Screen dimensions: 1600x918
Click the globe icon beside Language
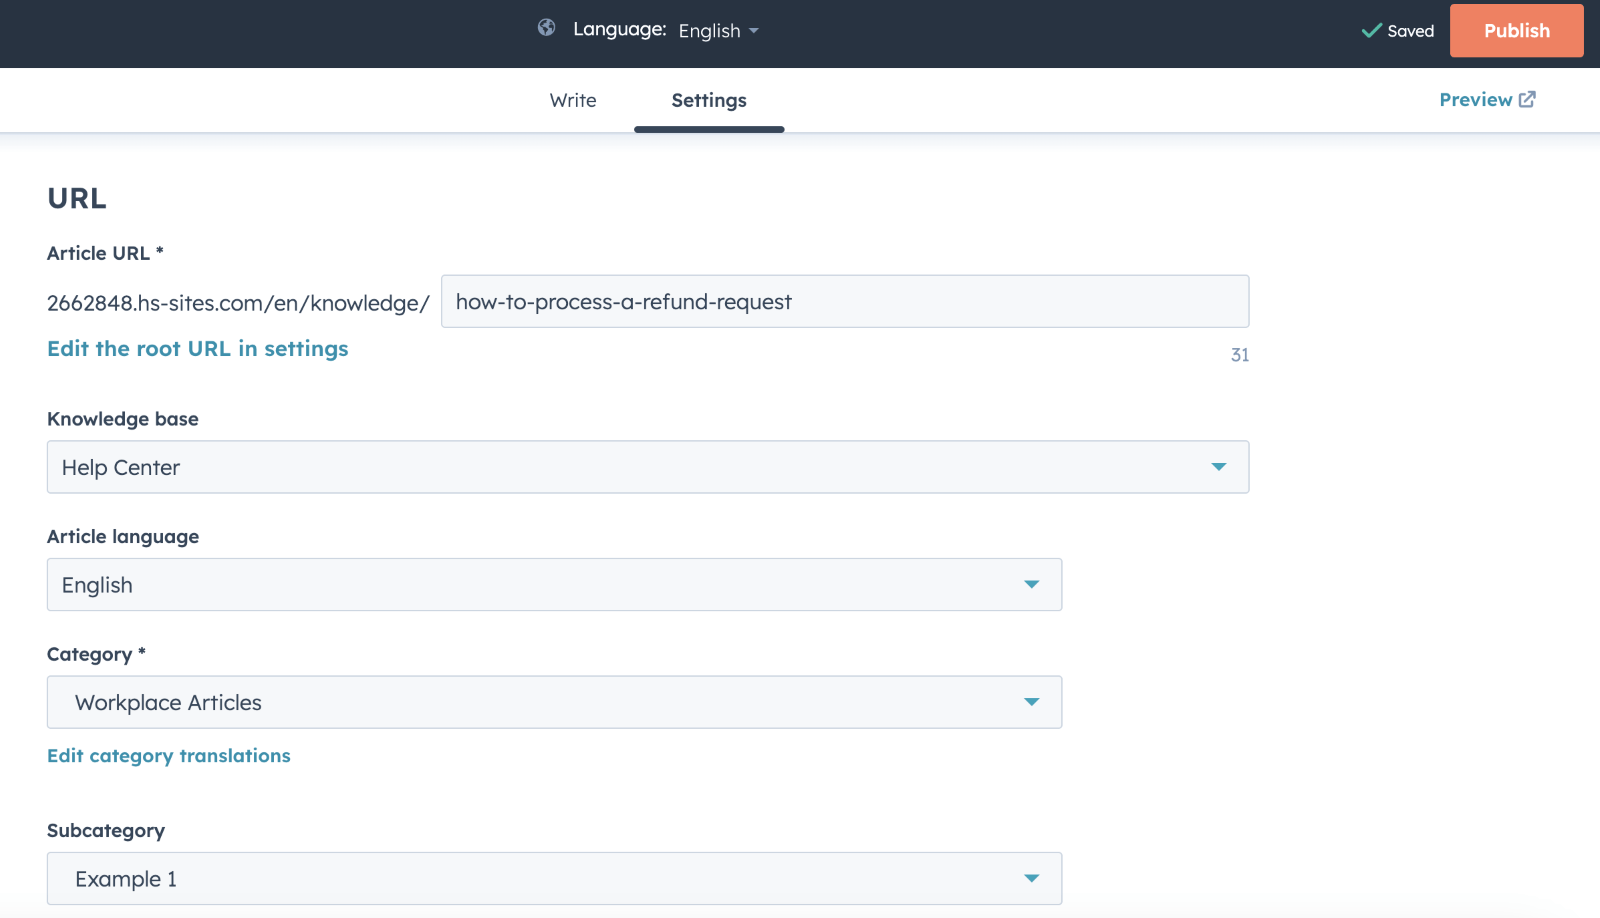tap(546, 28)
